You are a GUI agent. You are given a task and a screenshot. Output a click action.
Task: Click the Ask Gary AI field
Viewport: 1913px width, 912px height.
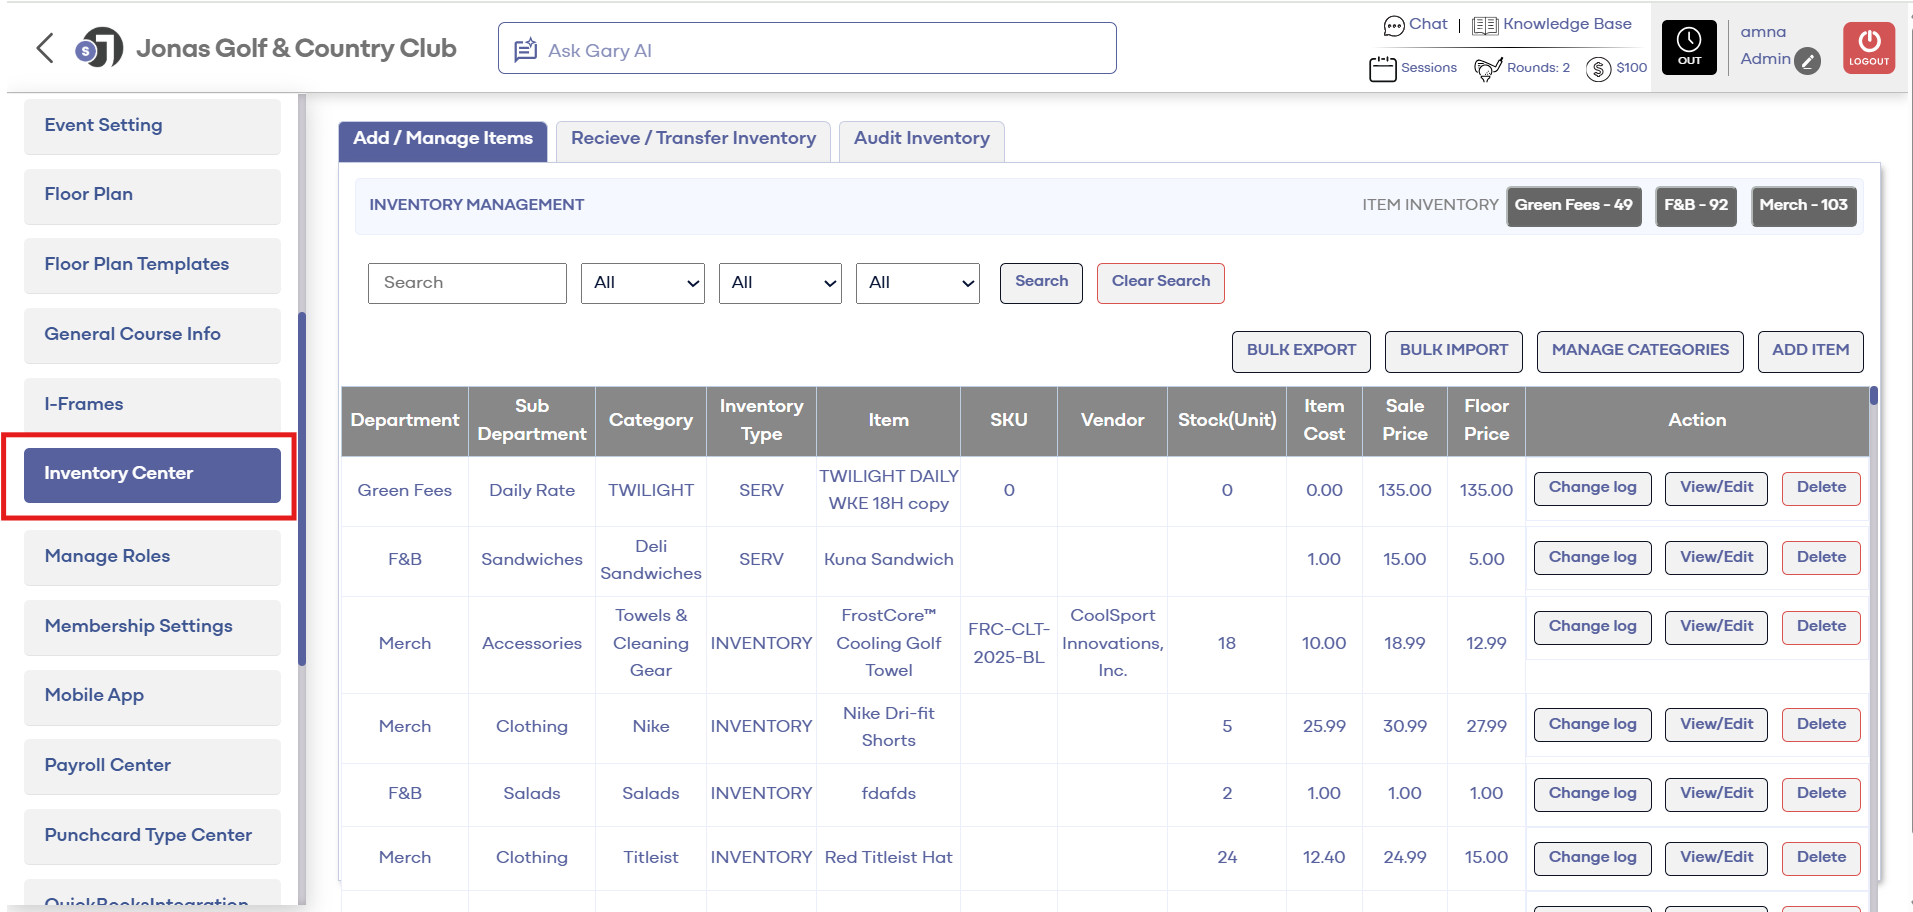pyautogui.click(x=807, y=49)
